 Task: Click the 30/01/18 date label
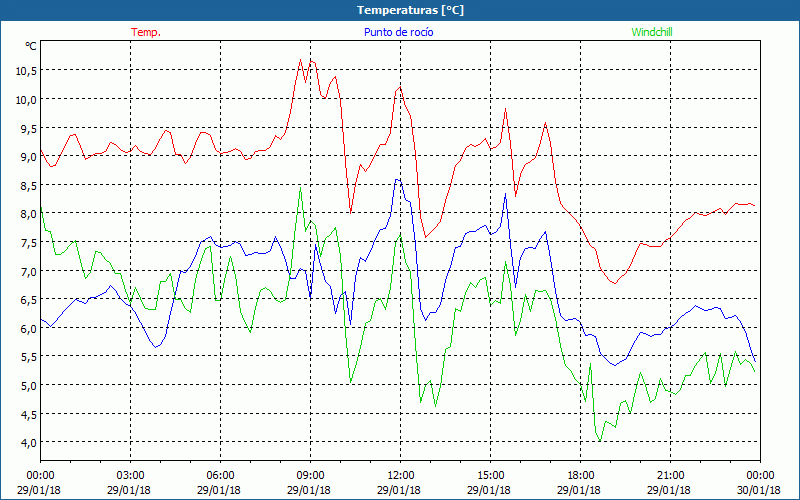pyautogui.click(x=759, y=490)
